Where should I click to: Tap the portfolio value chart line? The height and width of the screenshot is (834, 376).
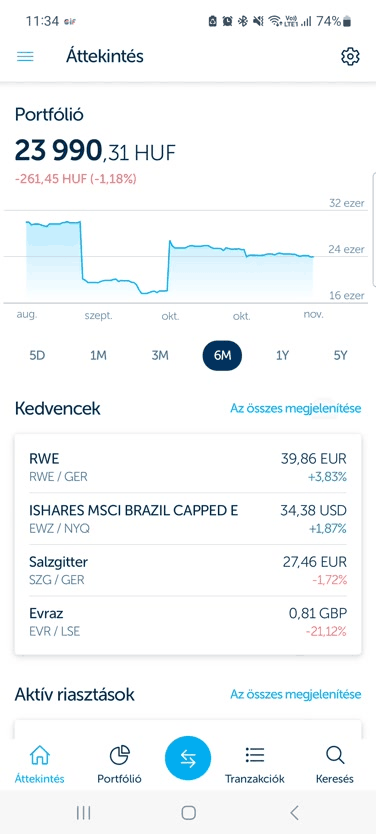point(170,257)
